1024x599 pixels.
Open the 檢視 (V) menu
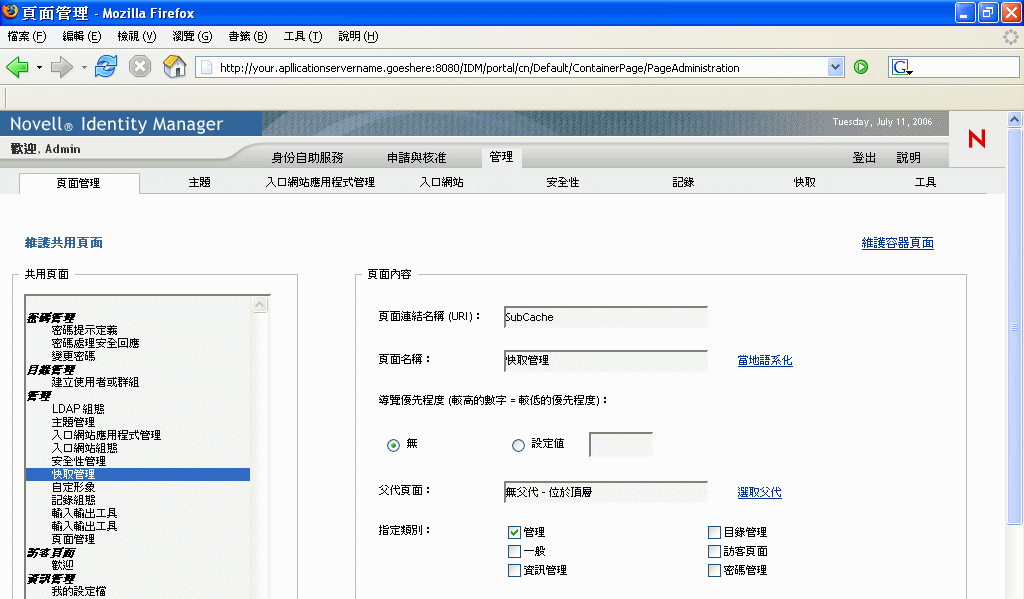coord(136,37)
